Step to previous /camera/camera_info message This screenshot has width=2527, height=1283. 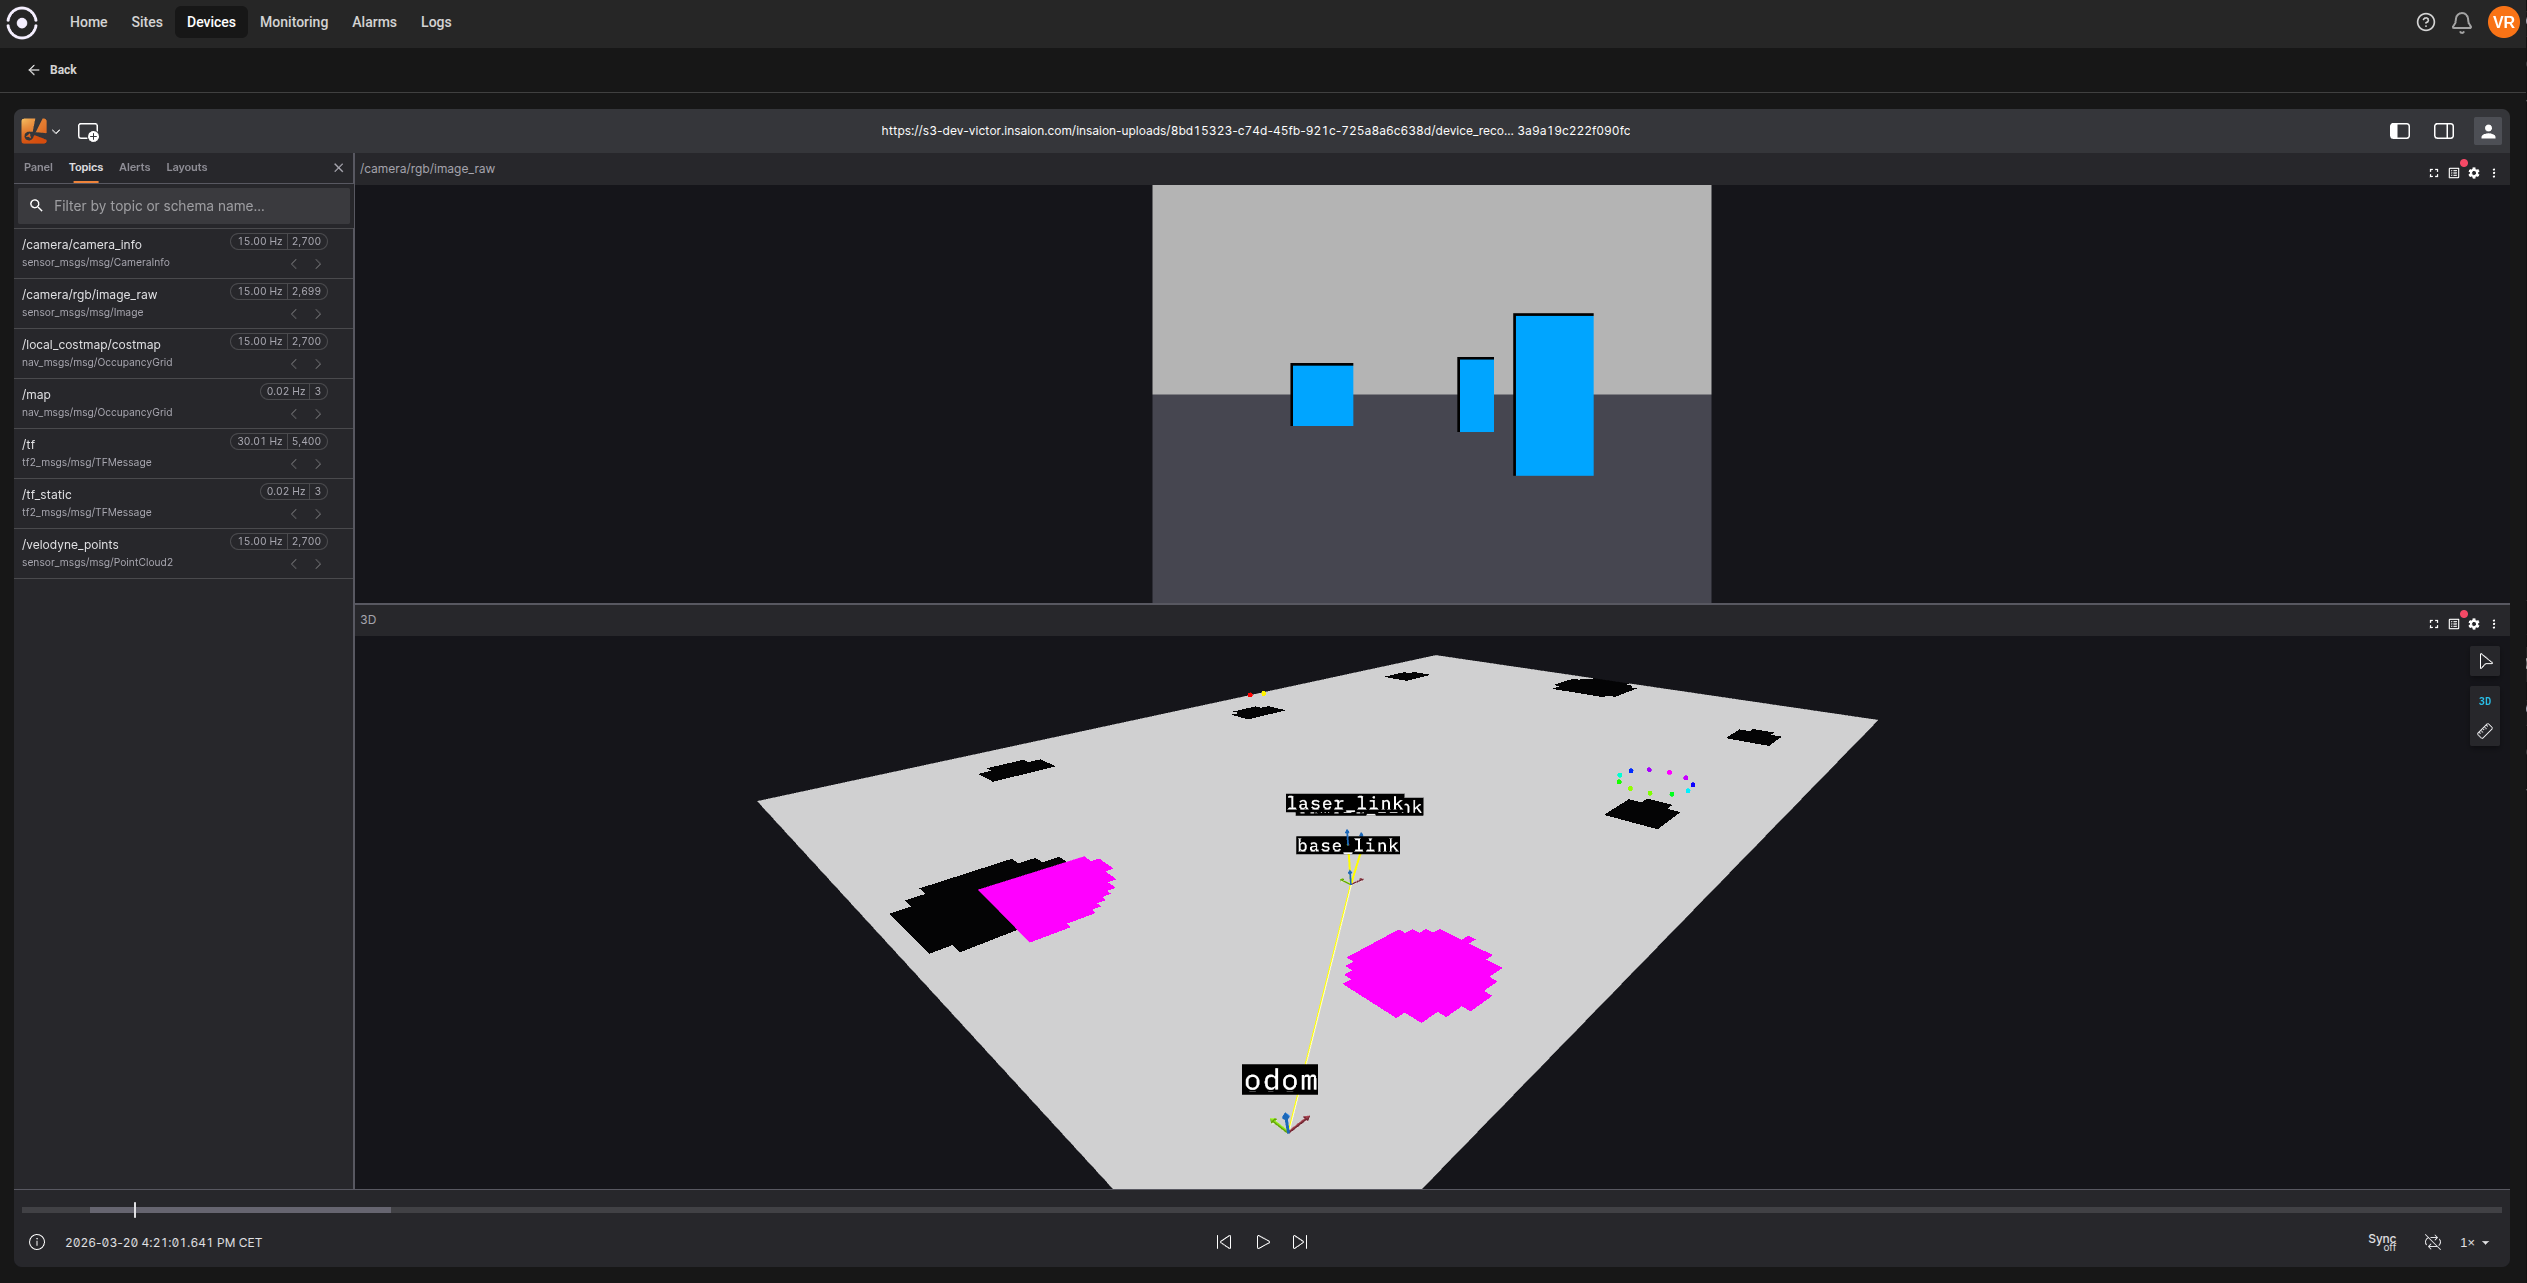click(x=294, y=264)
